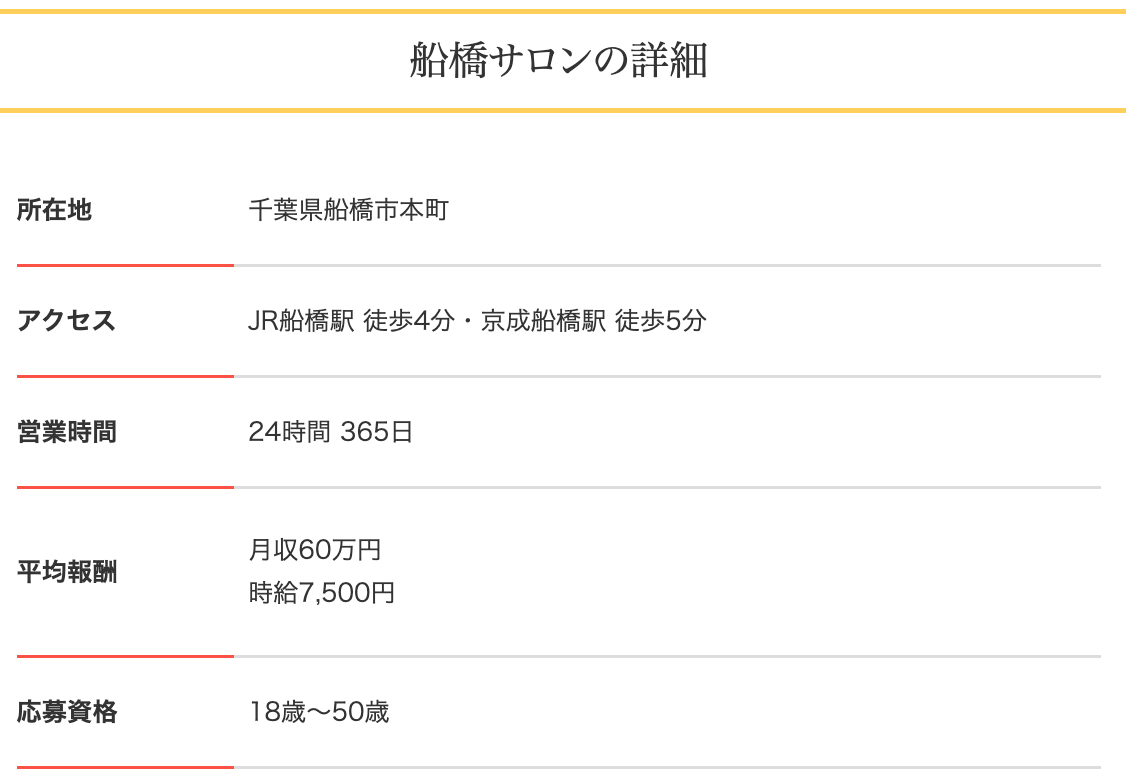The height and width of the screenshot is (780, 1126).
Task: Click the 18歳～50歳 age range text
Action: coord(319,712)
